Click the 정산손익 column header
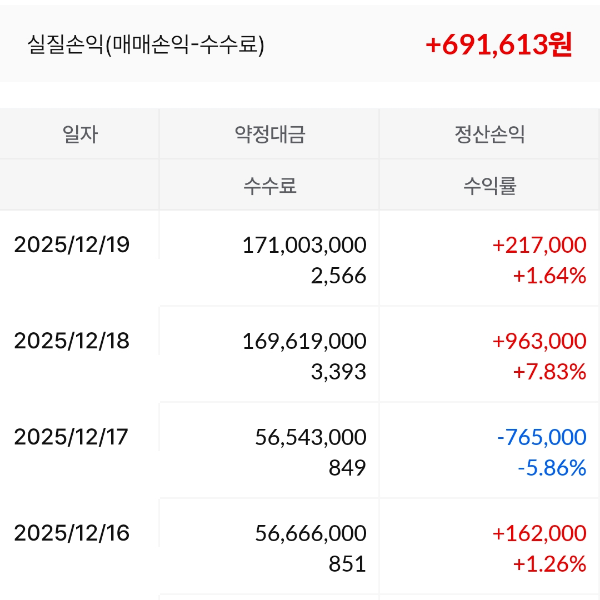 click(x=489, y=134)
